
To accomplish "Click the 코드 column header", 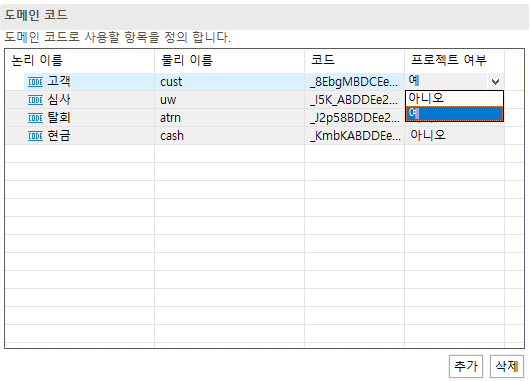I will (354, 60).
